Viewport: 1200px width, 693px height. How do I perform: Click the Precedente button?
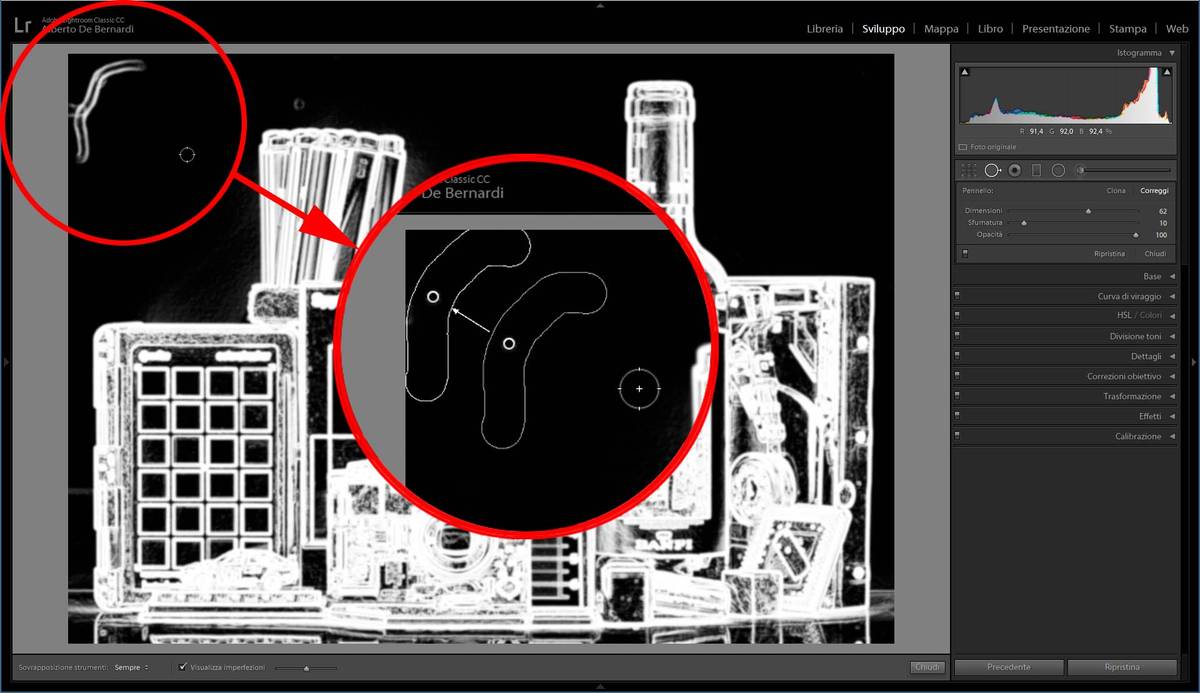tap(1008, 667)
